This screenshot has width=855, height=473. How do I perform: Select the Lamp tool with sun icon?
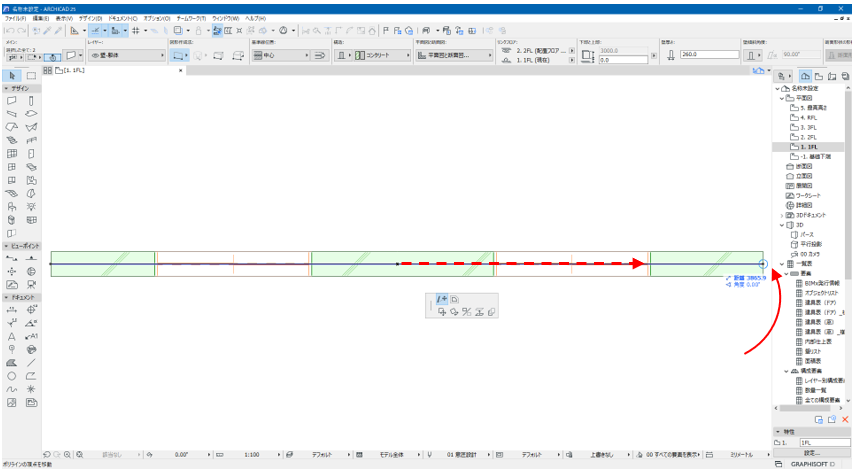(x=31, y=207)
